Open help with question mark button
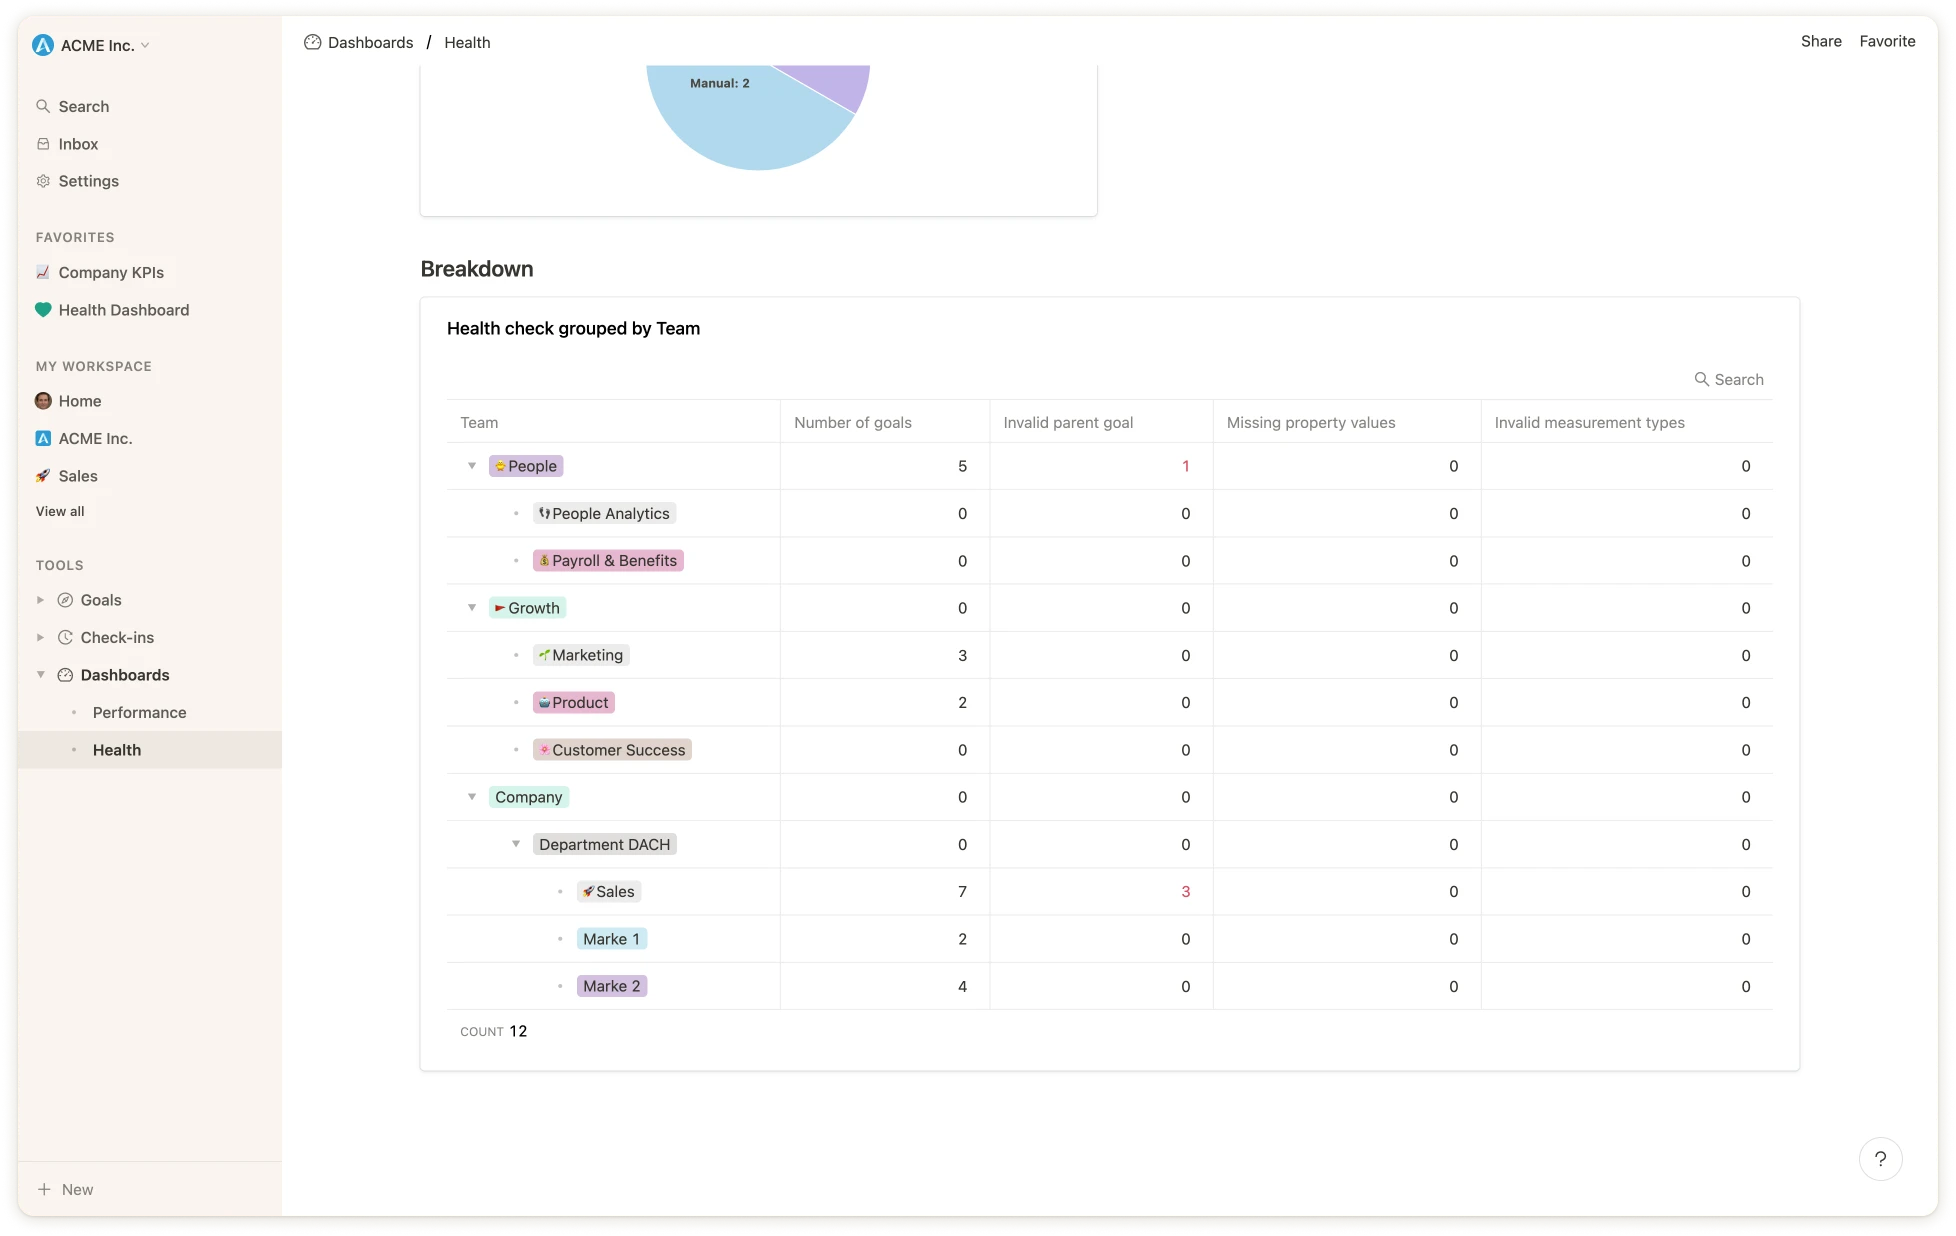The width and height of the screenshot is (1956, 1236). tap(1880, 1159)
